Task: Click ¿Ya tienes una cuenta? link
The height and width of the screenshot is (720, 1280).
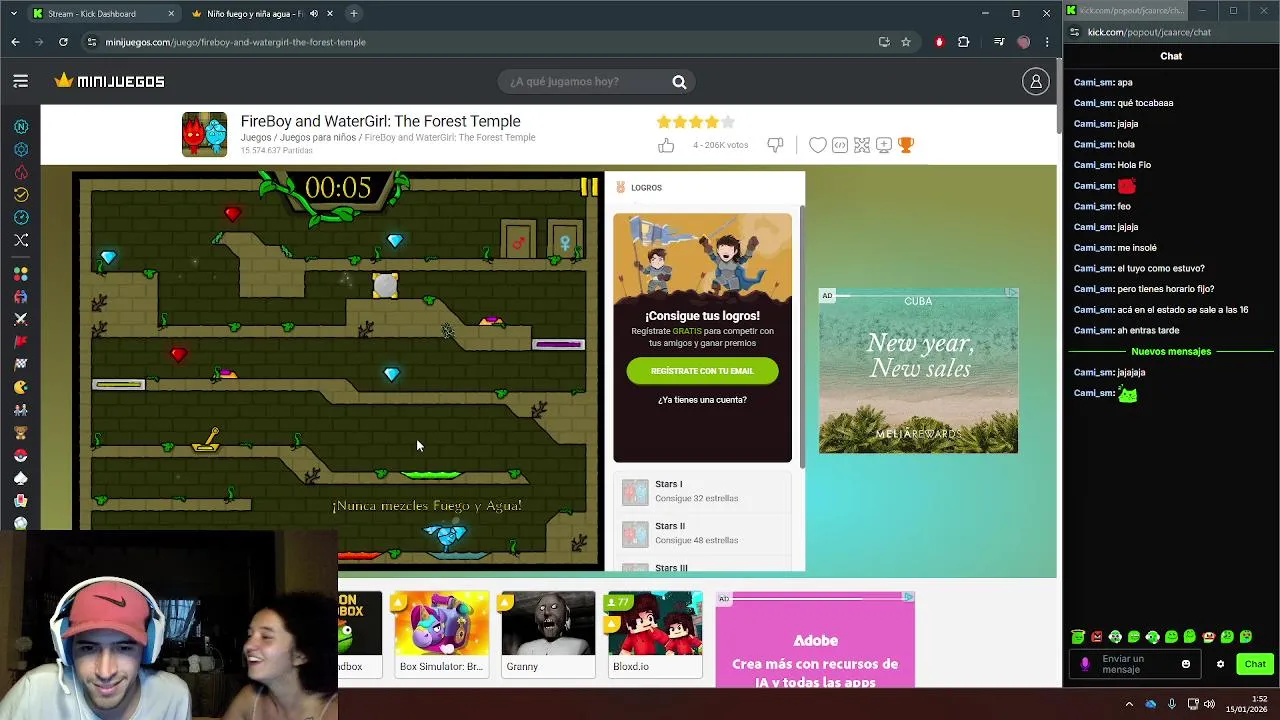Action: click(702, 400)
